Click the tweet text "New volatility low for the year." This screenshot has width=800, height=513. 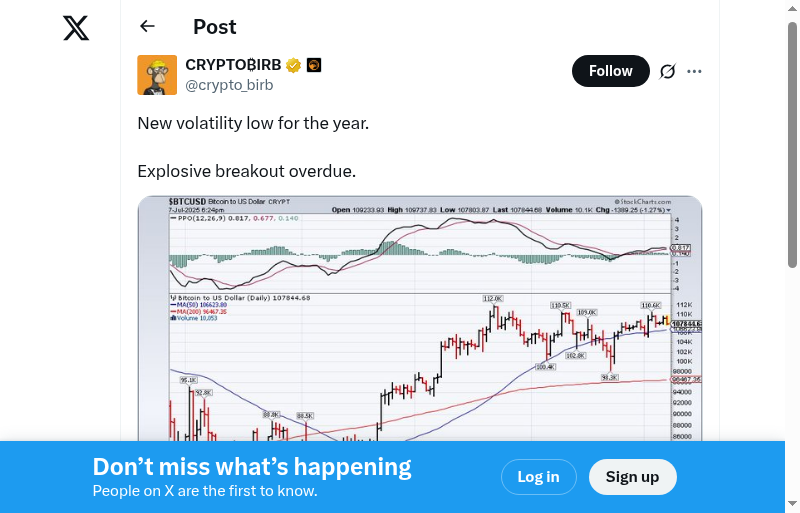253,123
